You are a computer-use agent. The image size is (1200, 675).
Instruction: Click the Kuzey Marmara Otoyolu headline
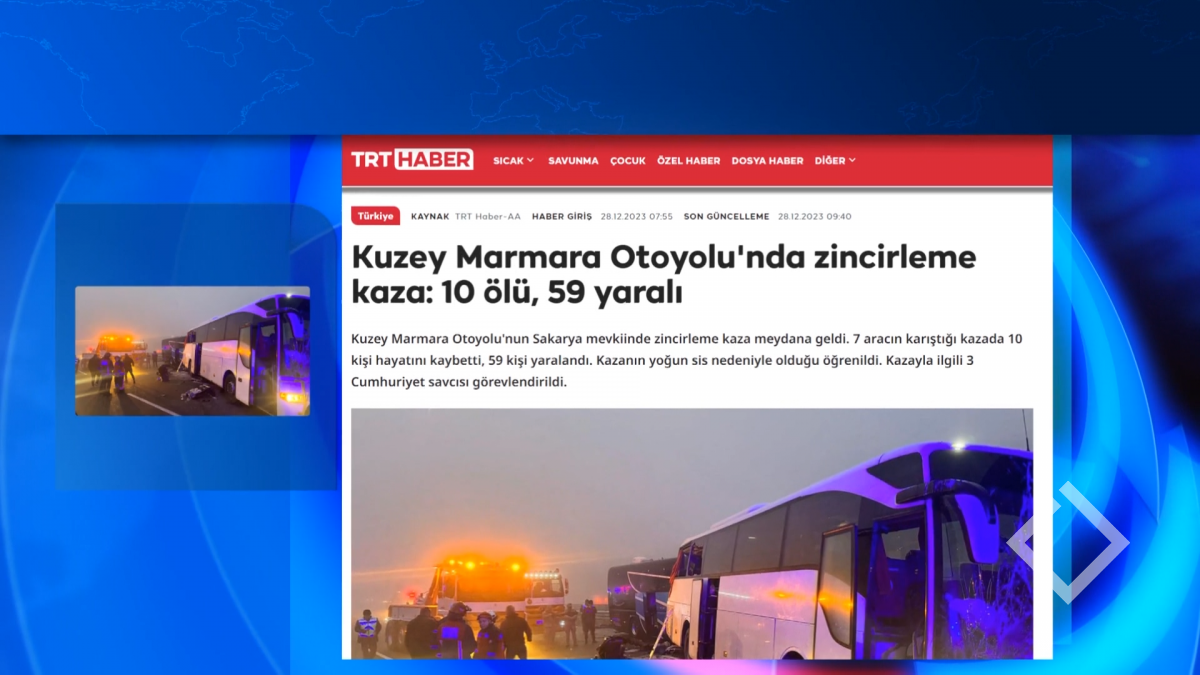tap(662, 275)
